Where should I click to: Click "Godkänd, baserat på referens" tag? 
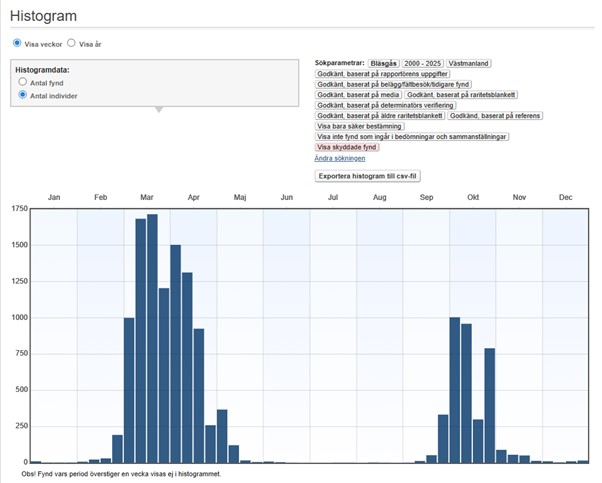click(496, 116)
